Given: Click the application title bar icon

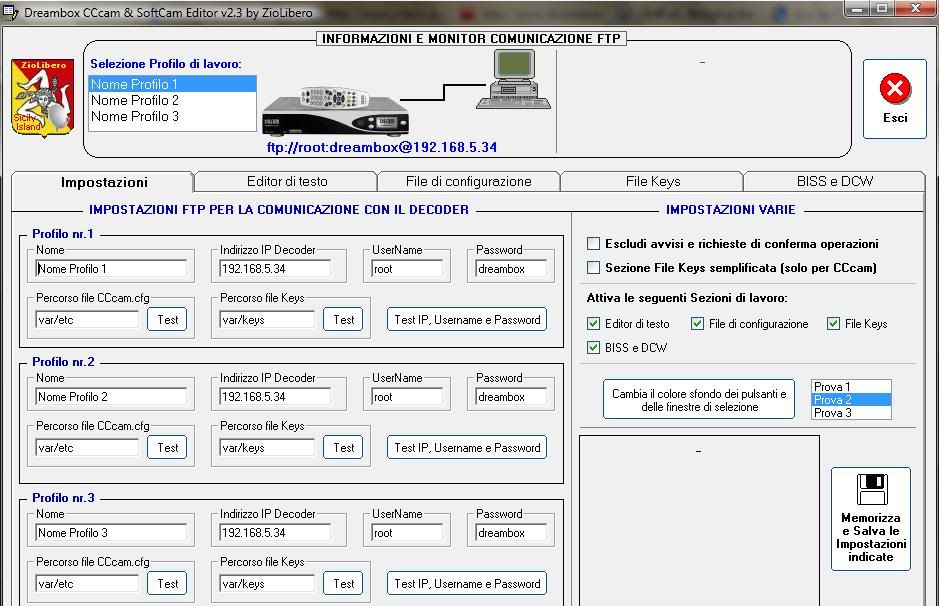Looking at the screenshot, I should (10, 12).
